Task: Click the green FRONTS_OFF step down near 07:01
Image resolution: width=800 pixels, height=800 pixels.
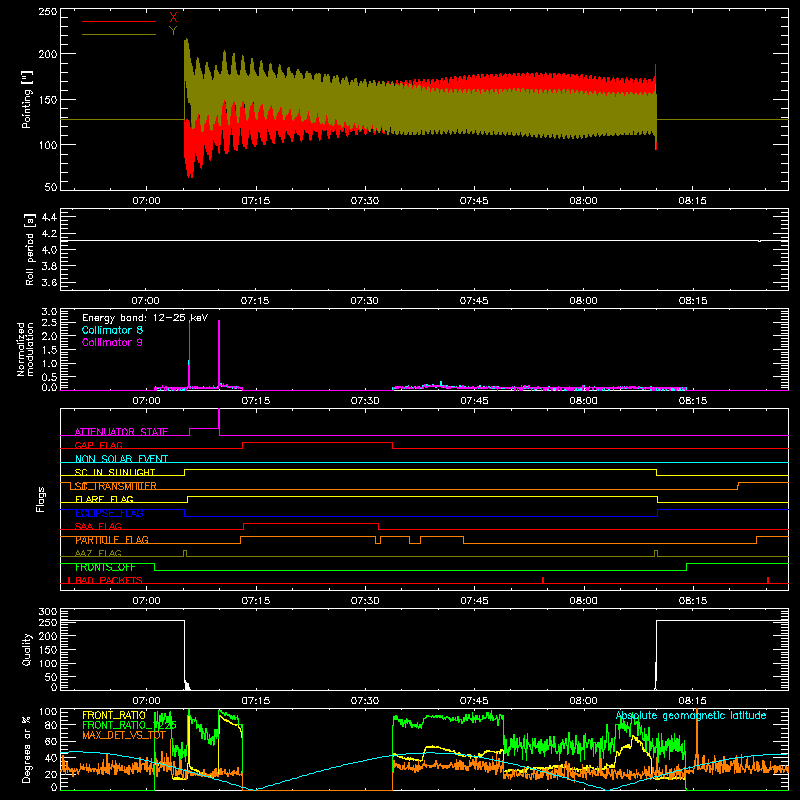Action: (x=154, y=567)
